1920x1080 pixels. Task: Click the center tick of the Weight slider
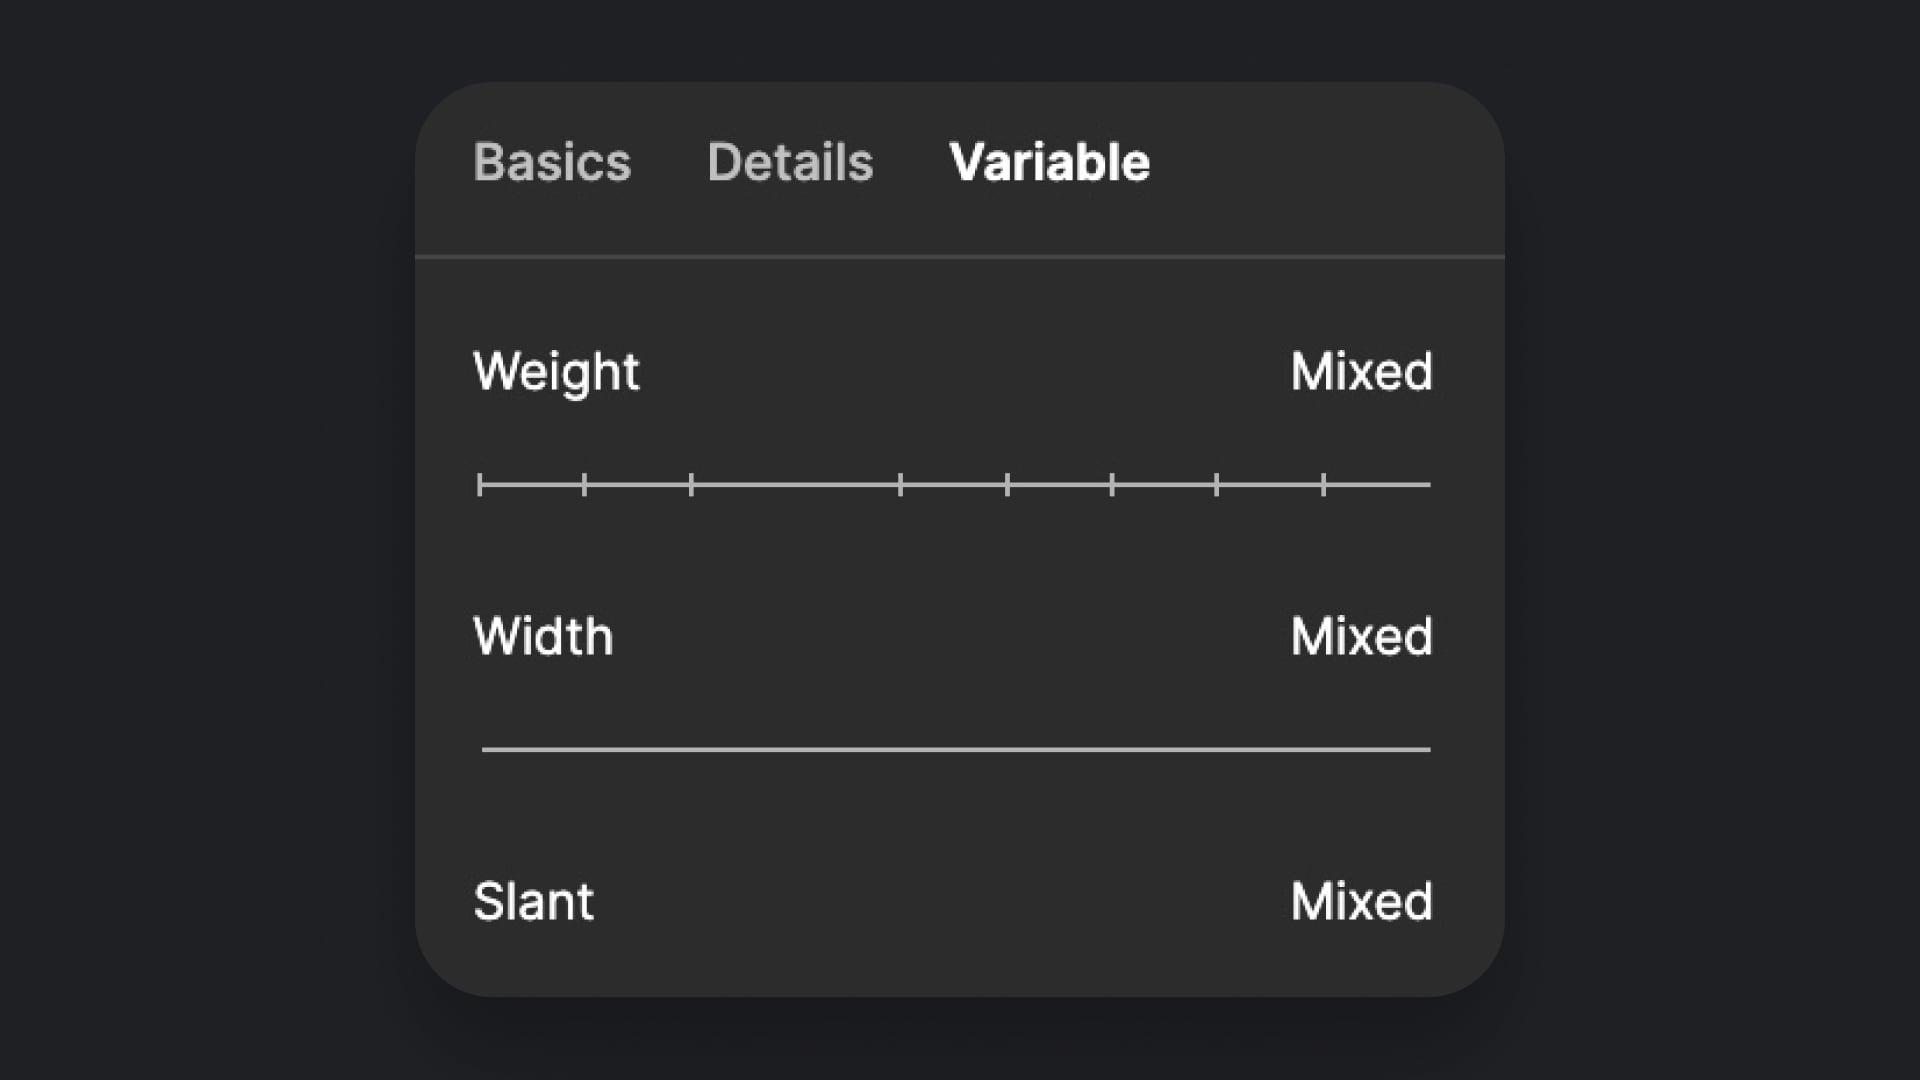(x=898, y=483)
